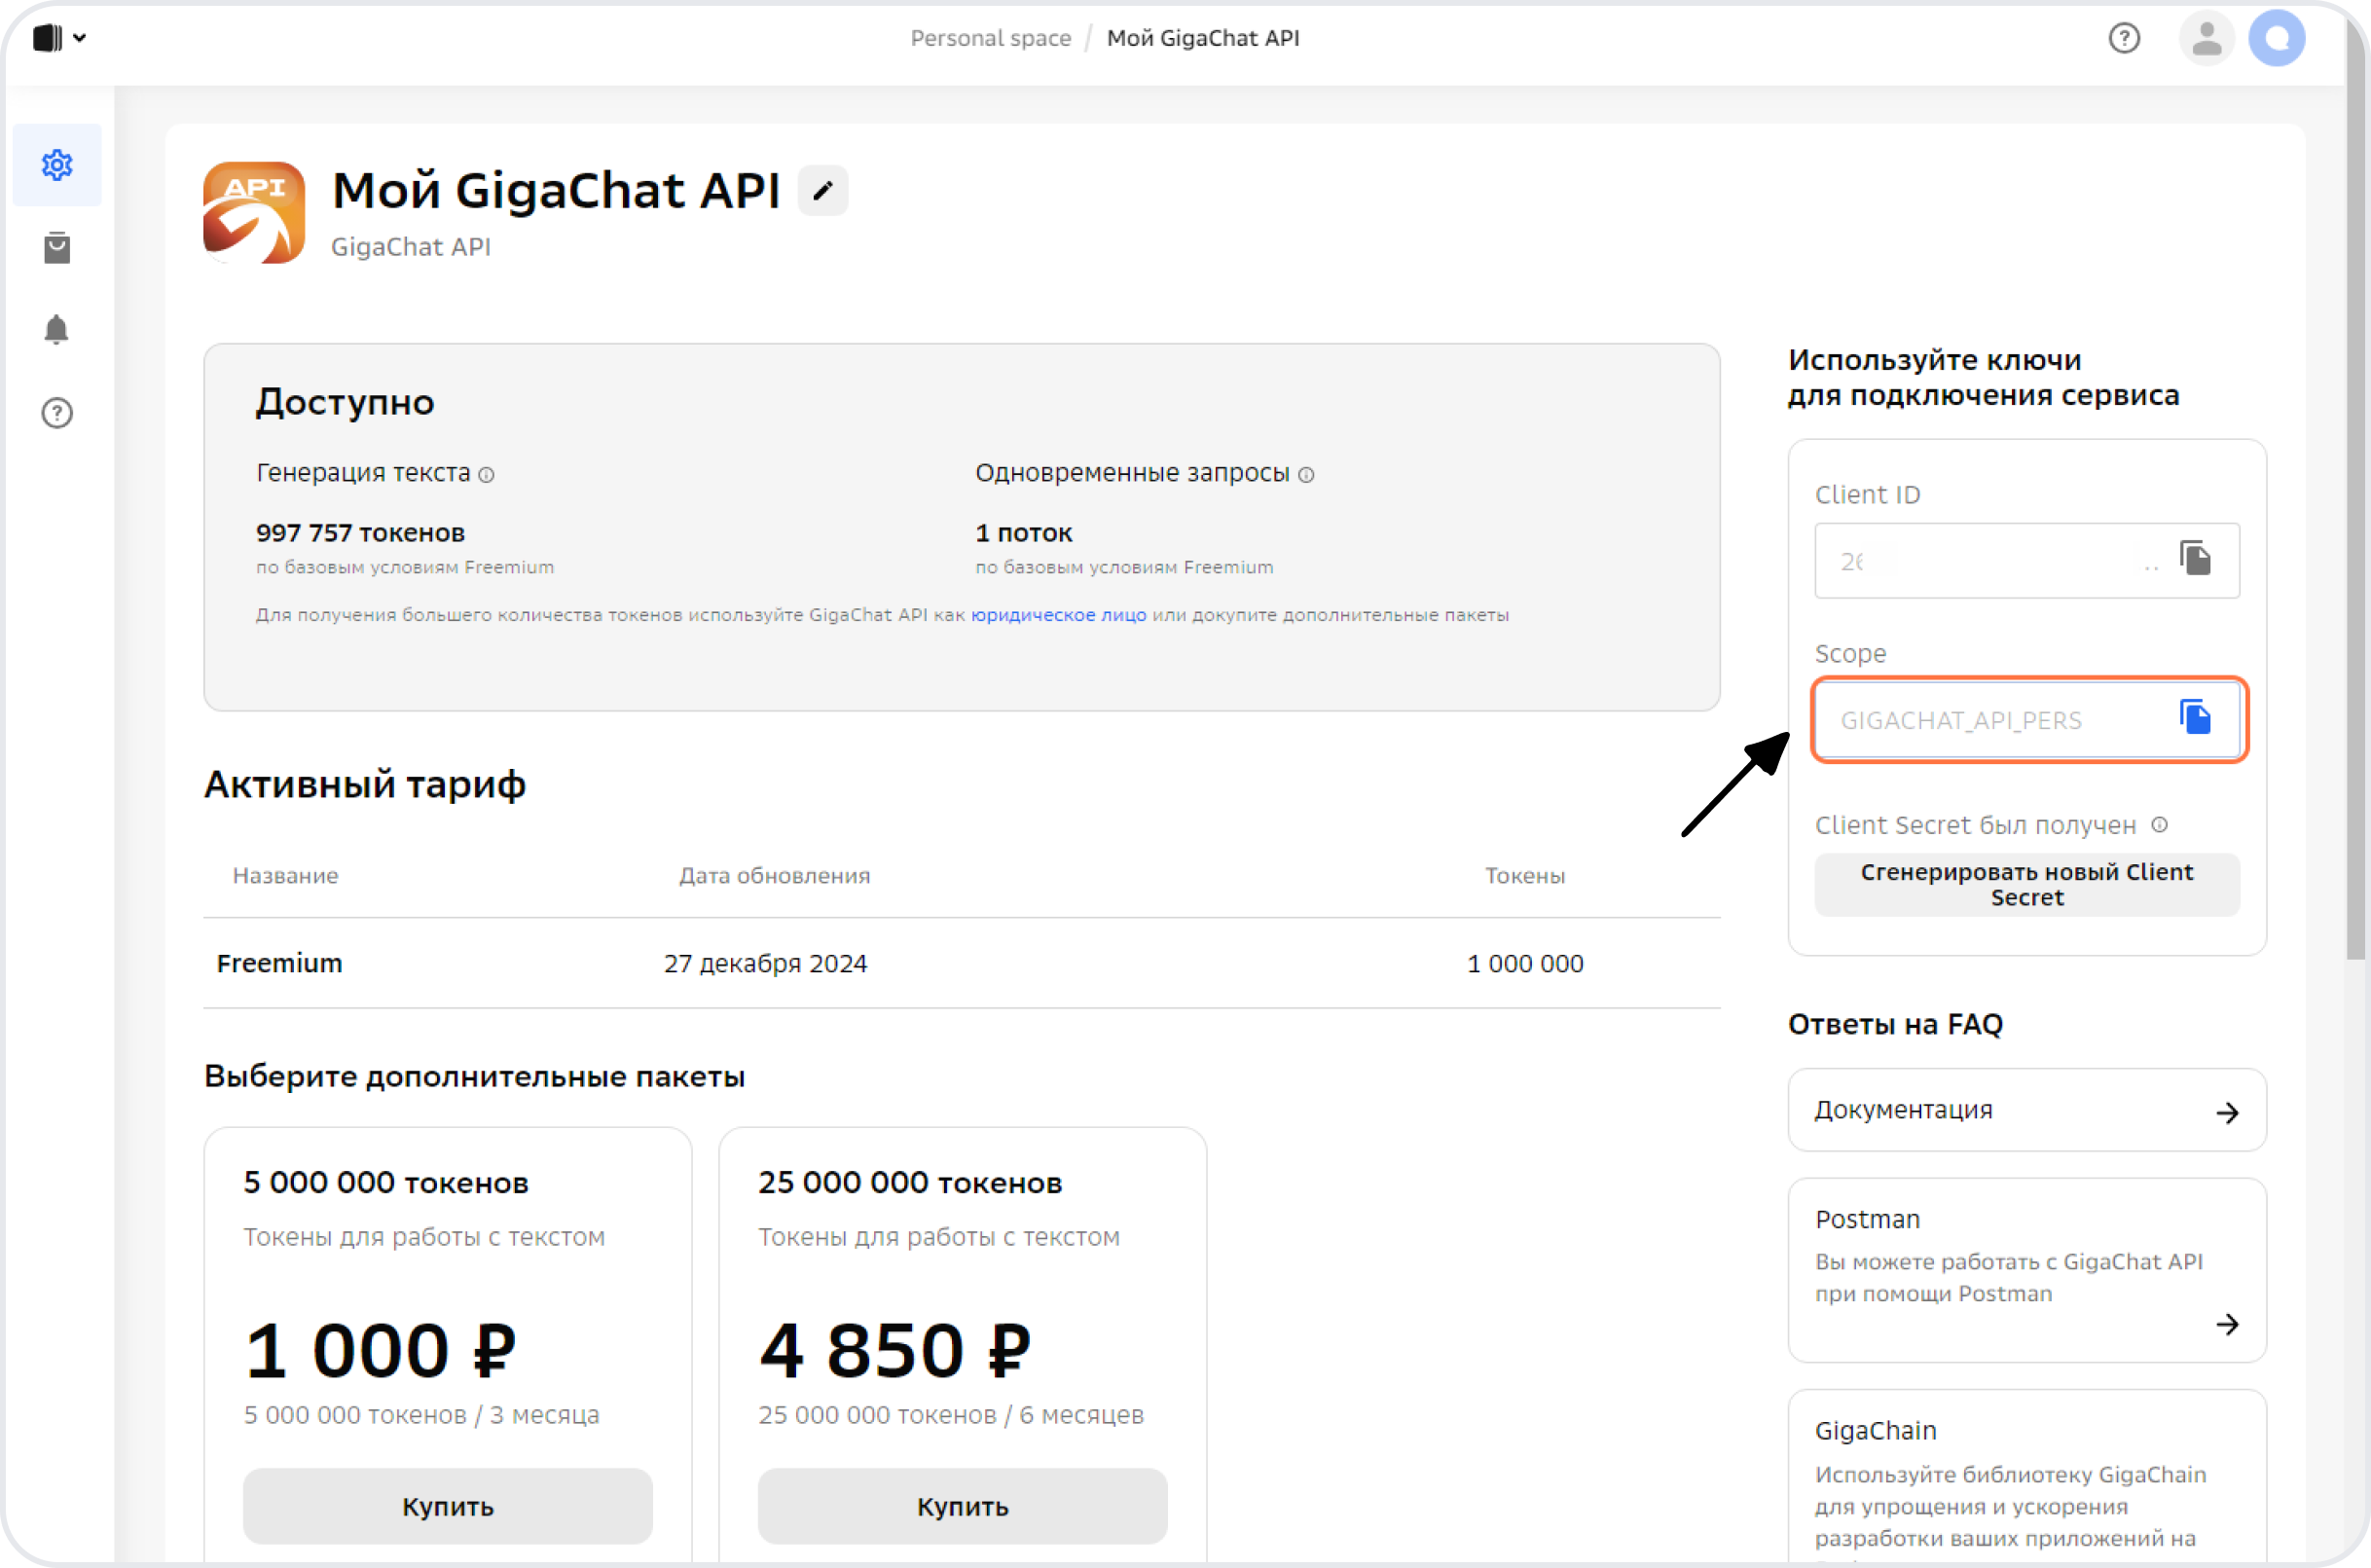The width and height of the screenshot is (2371, 1568).
Task: Click the blue chat assistant icon top right
Action: tap(2277, 38)
